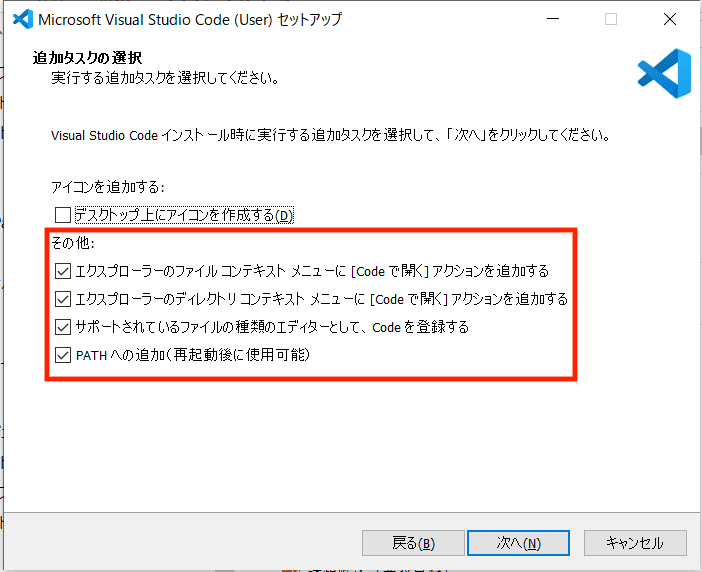Click the 実行する追加タスクを選択してください subtitle
702x572 pixels.
pyautogui.click(x=165, y=77)
